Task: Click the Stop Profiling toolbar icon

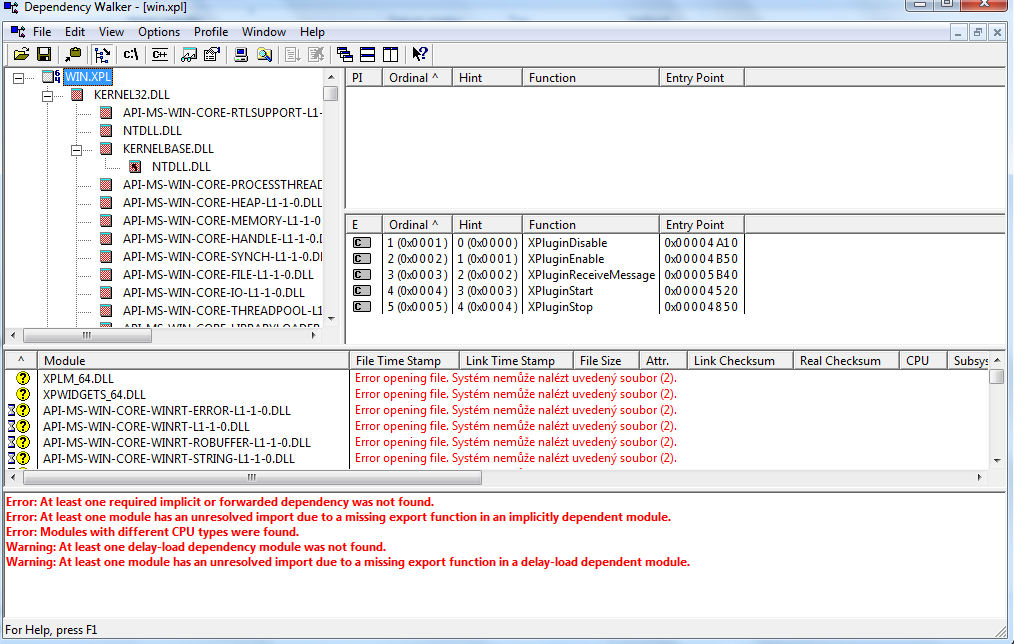Action: [x=316, y=54]
